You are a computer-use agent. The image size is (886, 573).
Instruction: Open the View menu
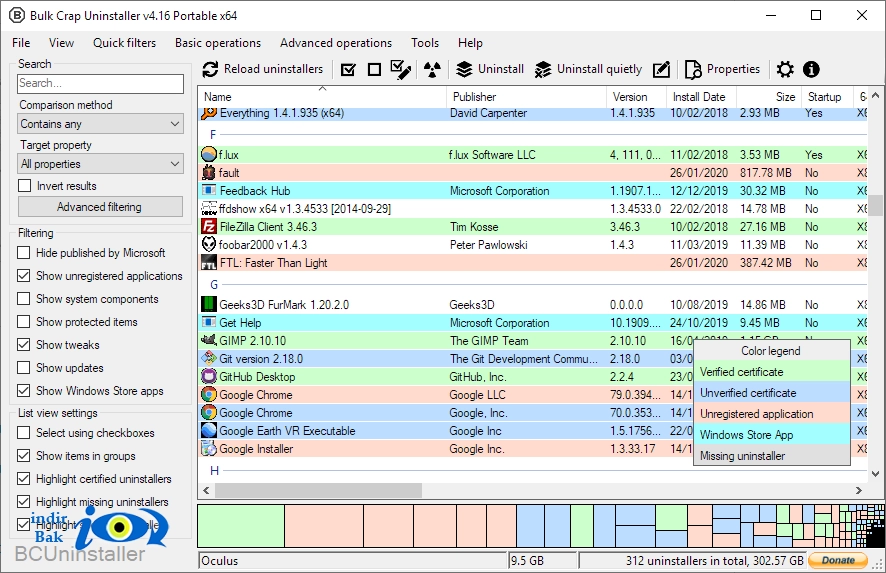61,43
